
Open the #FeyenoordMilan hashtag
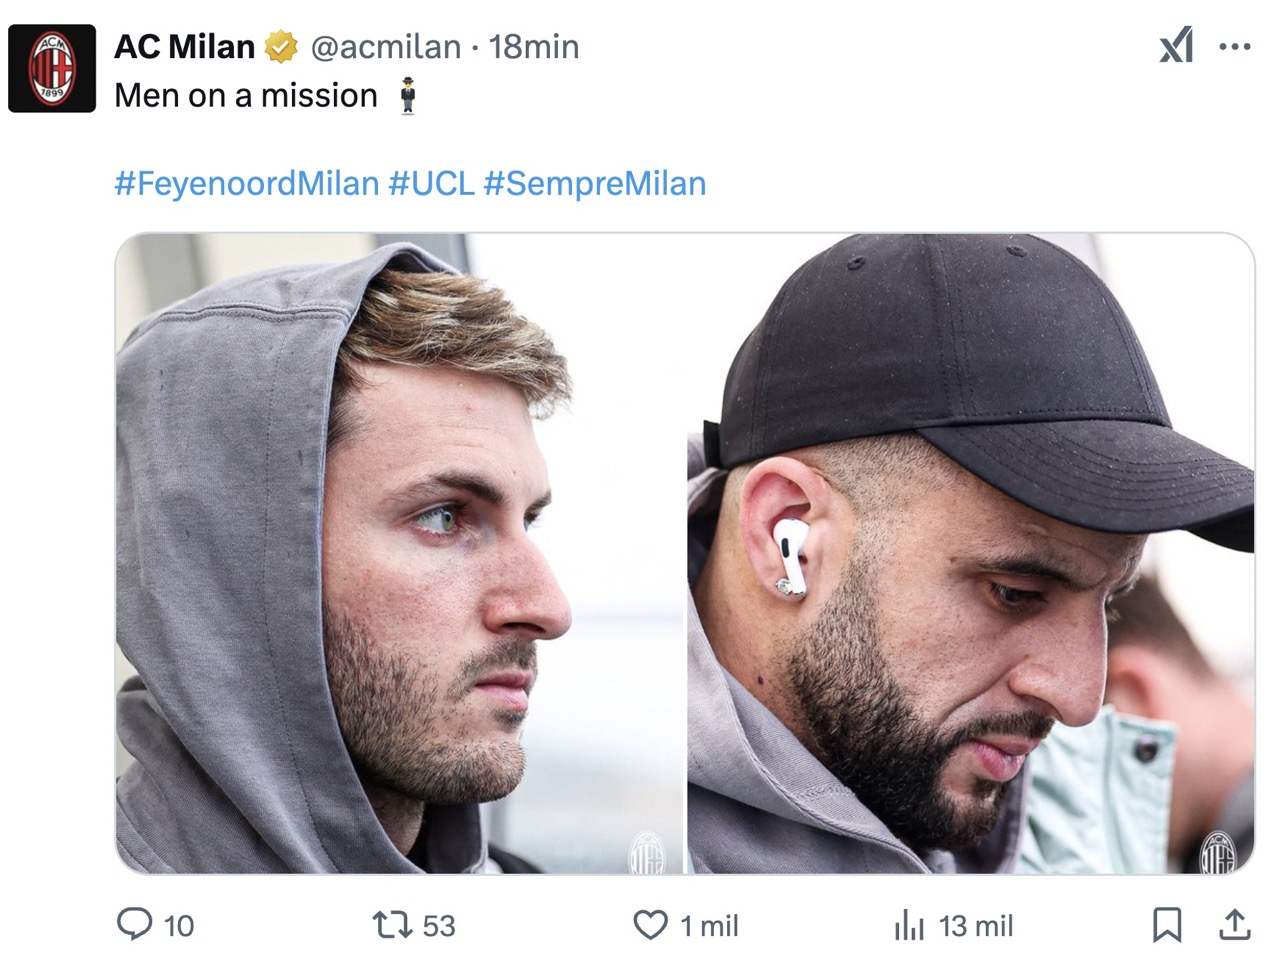(247, 184)
